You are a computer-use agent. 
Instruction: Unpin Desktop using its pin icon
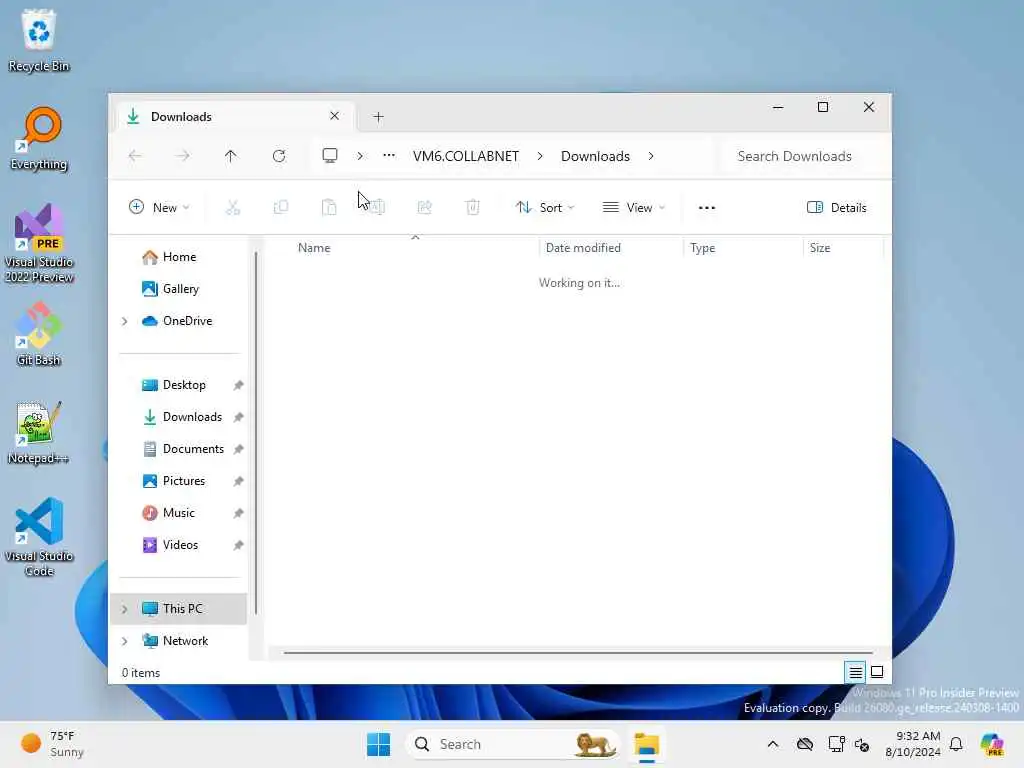(238, 385)
